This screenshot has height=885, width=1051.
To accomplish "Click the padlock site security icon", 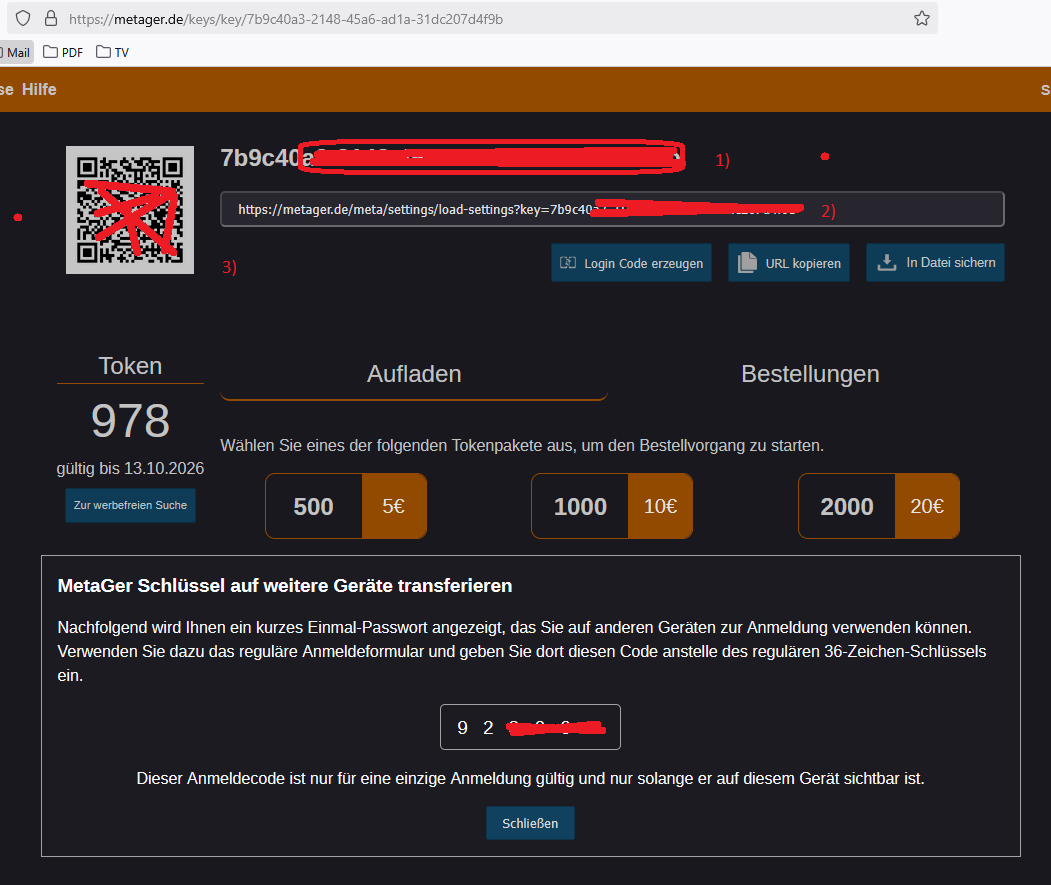I will (x=51, y=18).
